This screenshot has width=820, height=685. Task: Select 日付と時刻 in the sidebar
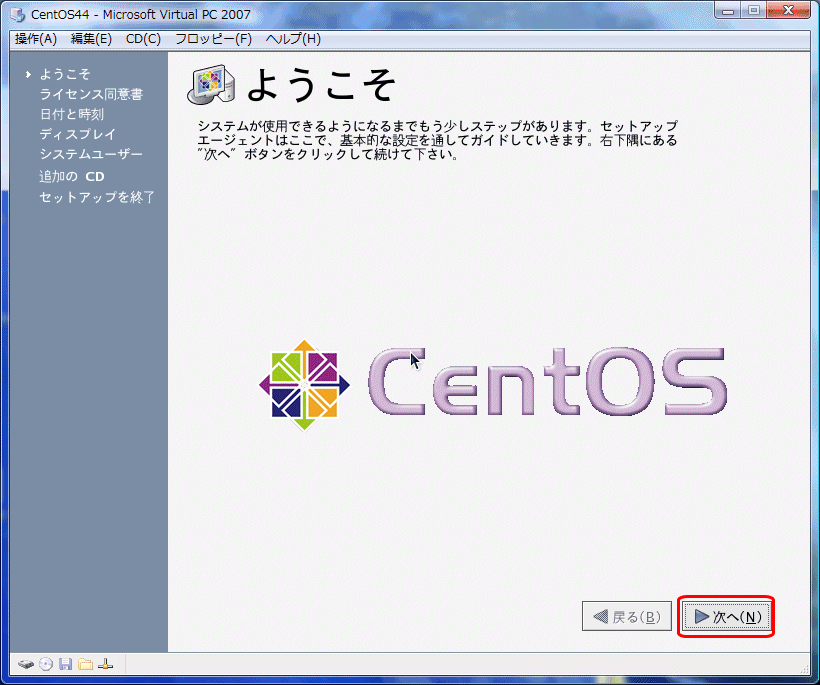(x=72, y=114)
